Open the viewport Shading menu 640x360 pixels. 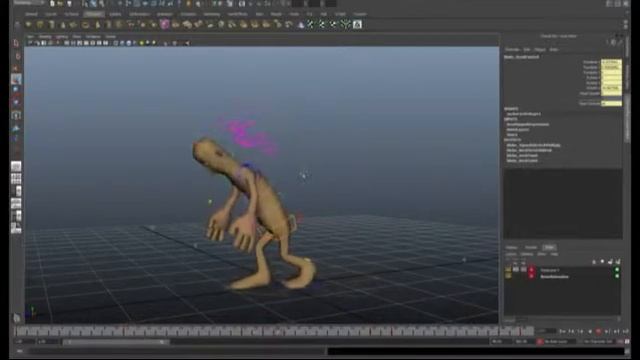(x=45, y=36)
